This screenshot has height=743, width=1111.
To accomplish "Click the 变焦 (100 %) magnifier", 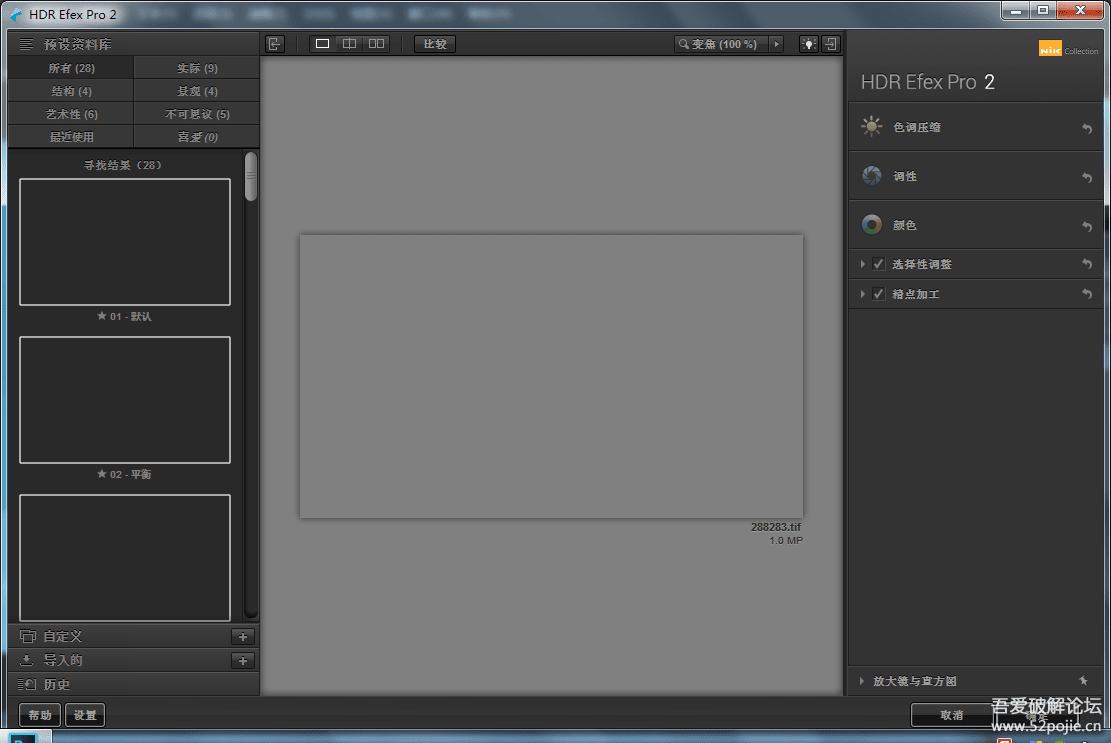I will pos(683,44).
